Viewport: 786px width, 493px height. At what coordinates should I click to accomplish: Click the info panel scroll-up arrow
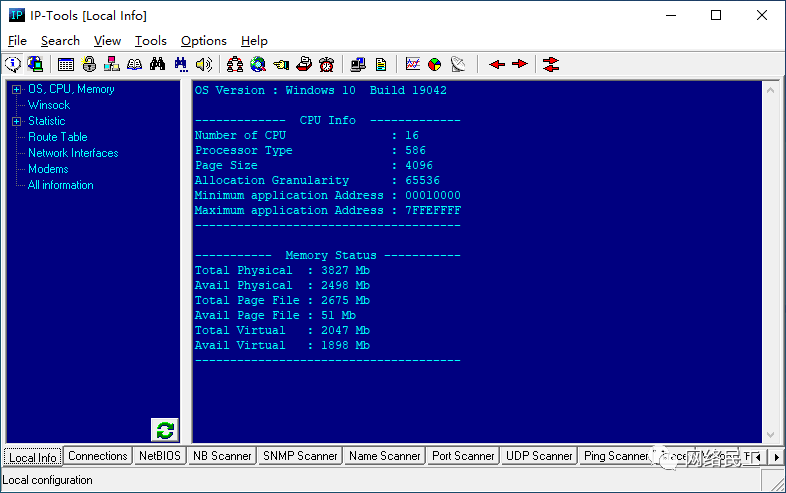[x=770, y=90]
